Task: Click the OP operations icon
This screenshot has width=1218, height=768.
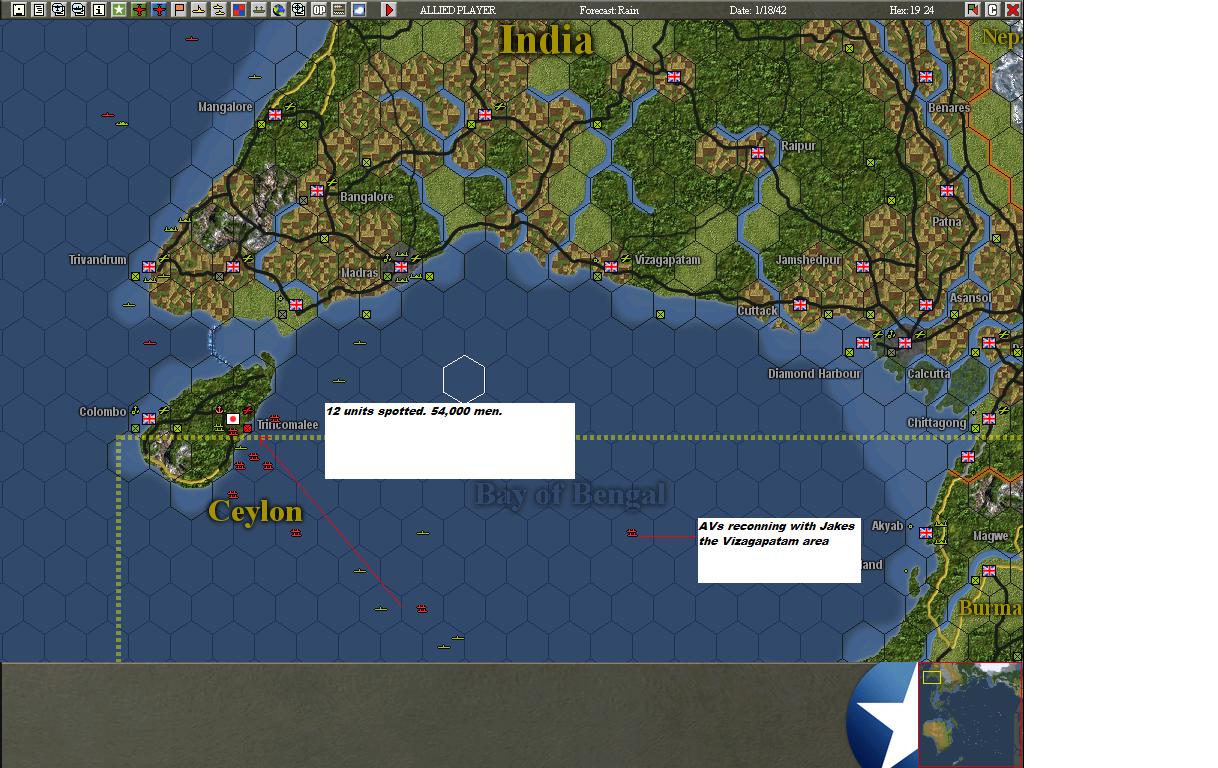Action: tap(319, 10)
